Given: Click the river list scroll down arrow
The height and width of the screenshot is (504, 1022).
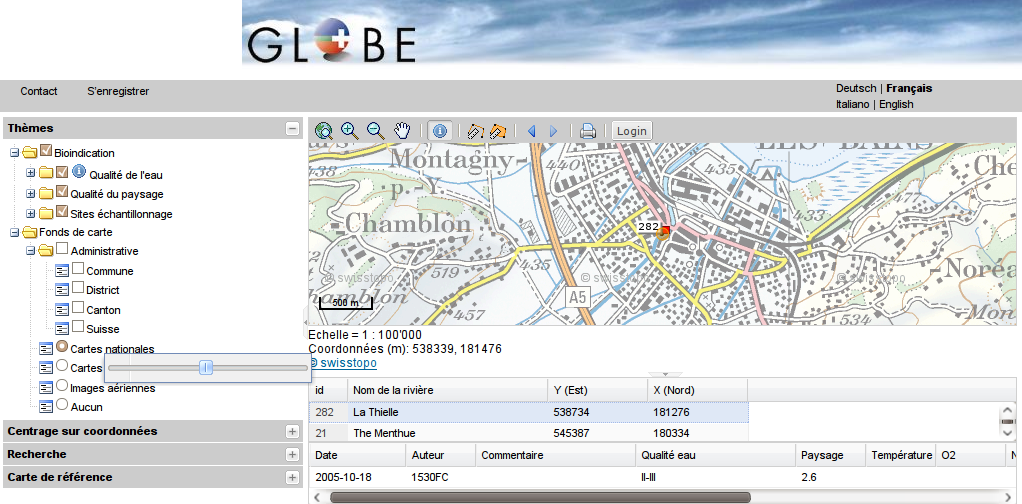Looking at the screenshot, I should pyautogui.click(x=1008, y=433).
